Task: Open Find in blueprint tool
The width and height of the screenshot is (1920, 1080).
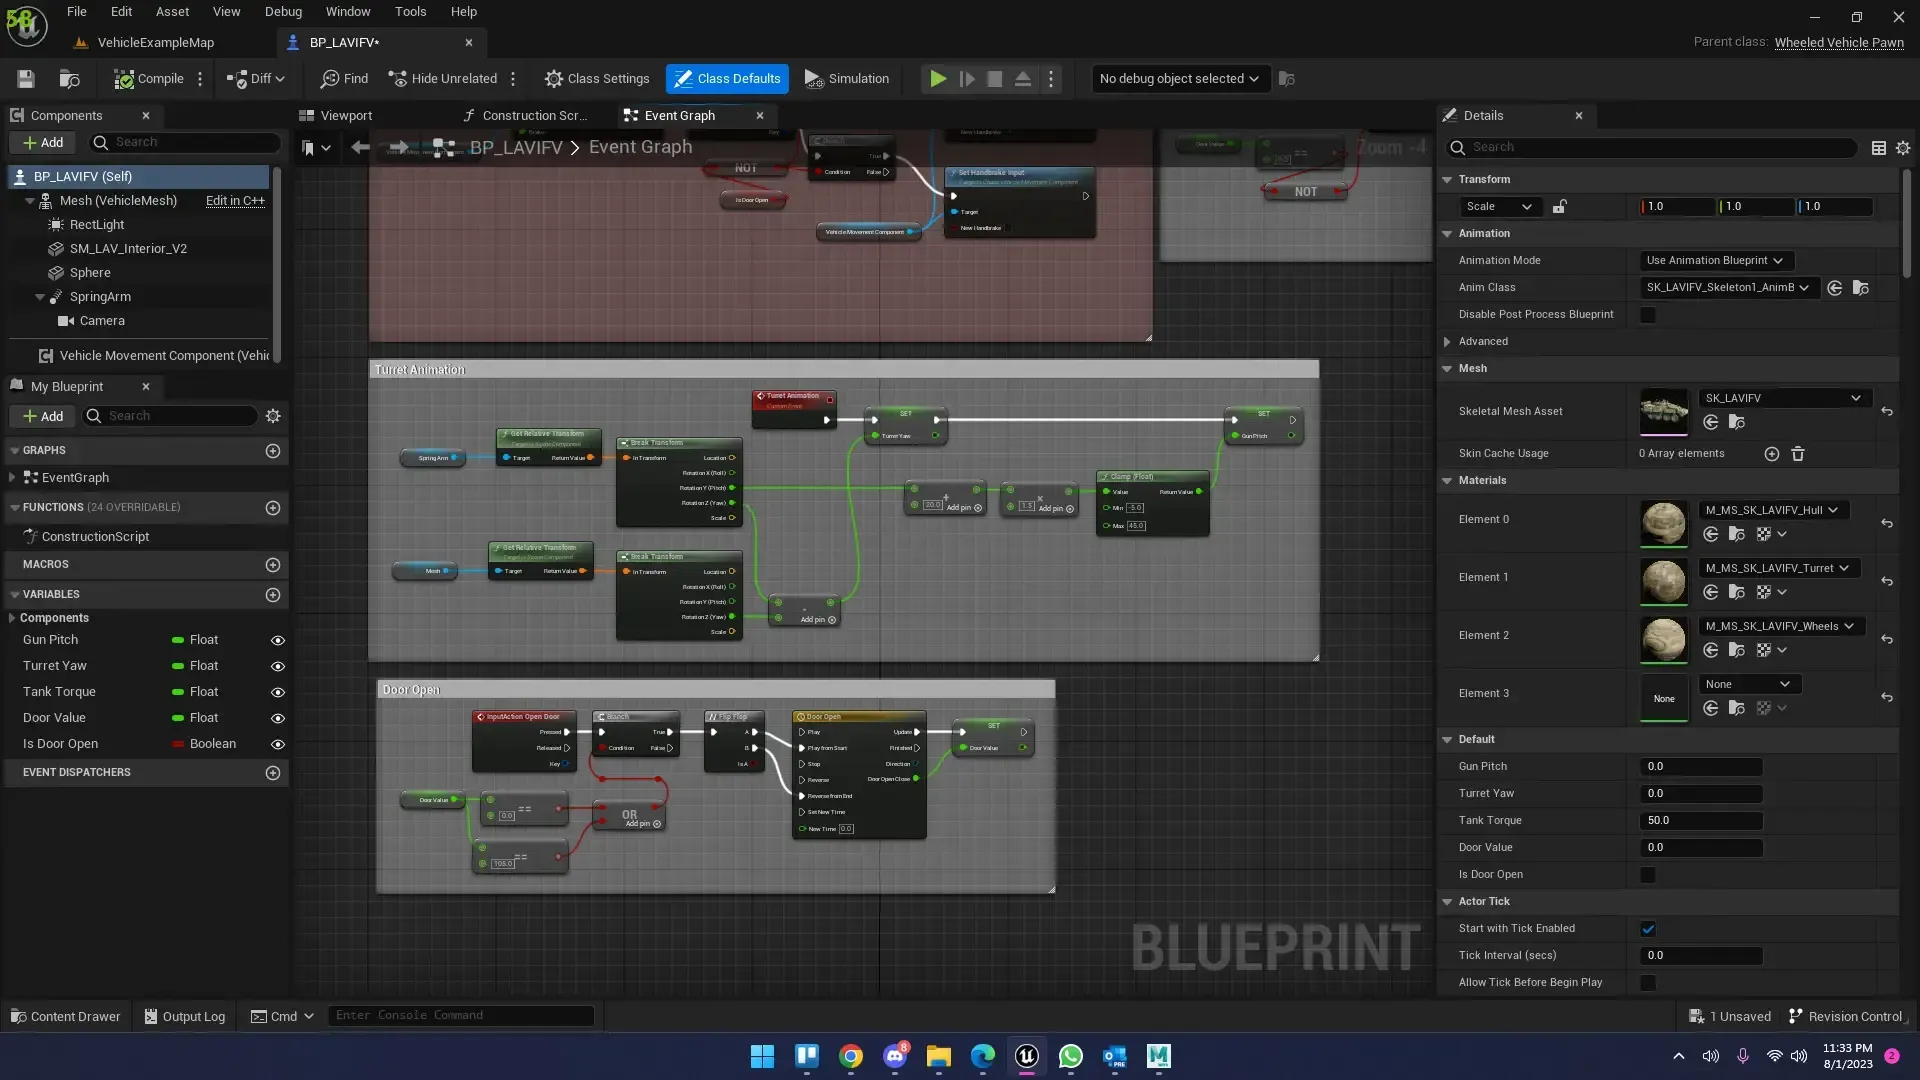Action: click(x=344, y=79)
